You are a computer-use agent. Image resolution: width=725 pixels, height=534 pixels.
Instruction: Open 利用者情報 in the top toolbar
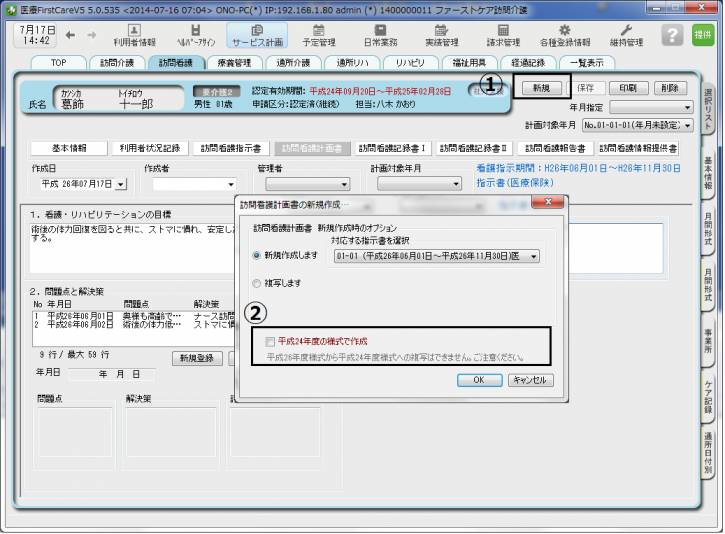134,35
